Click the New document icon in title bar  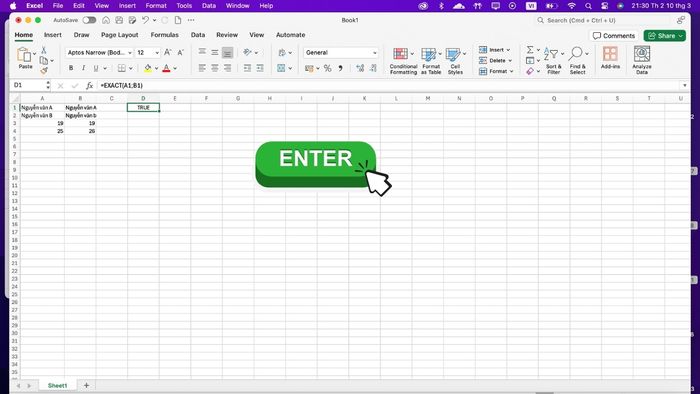click(x=178, y=20)
